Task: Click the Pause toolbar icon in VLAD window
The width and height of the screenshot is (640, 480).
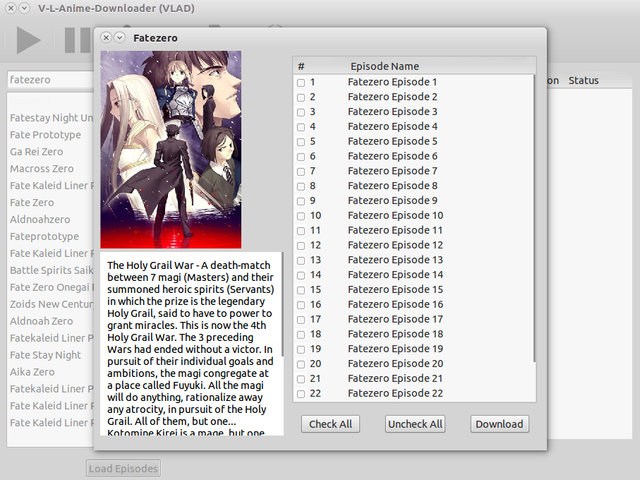Action: [78, 40]
